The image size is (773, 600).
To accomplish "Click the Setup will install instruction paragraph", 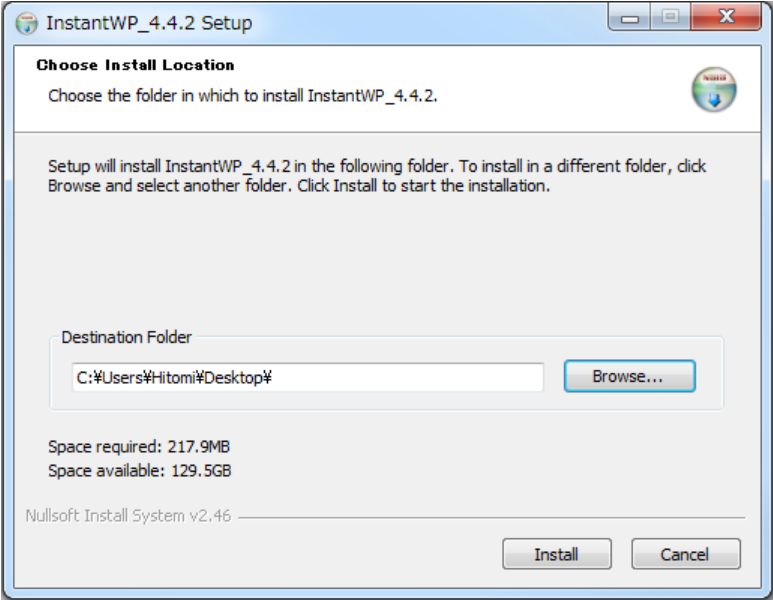I will pos(377,176).
